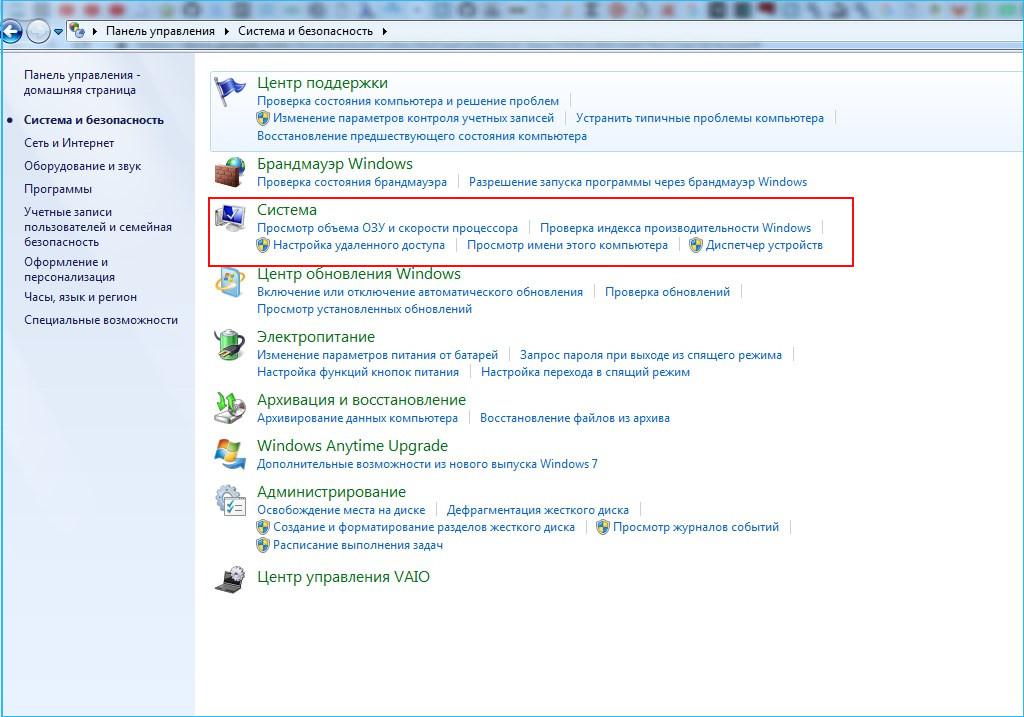Open Просмотр установленных обновлений

pos(364,309)
